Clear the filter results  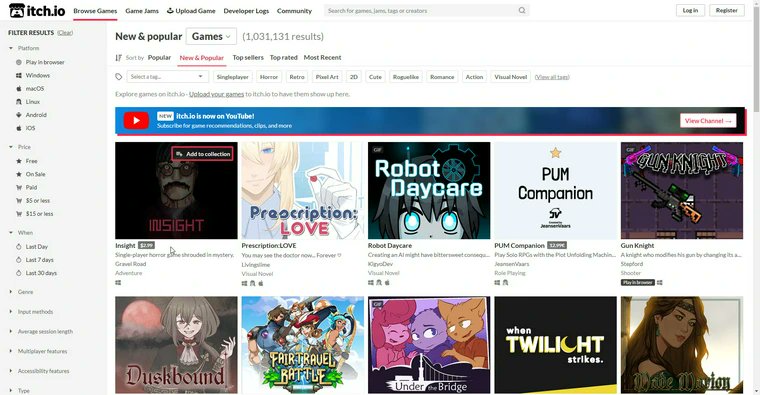tap(65, 33)
